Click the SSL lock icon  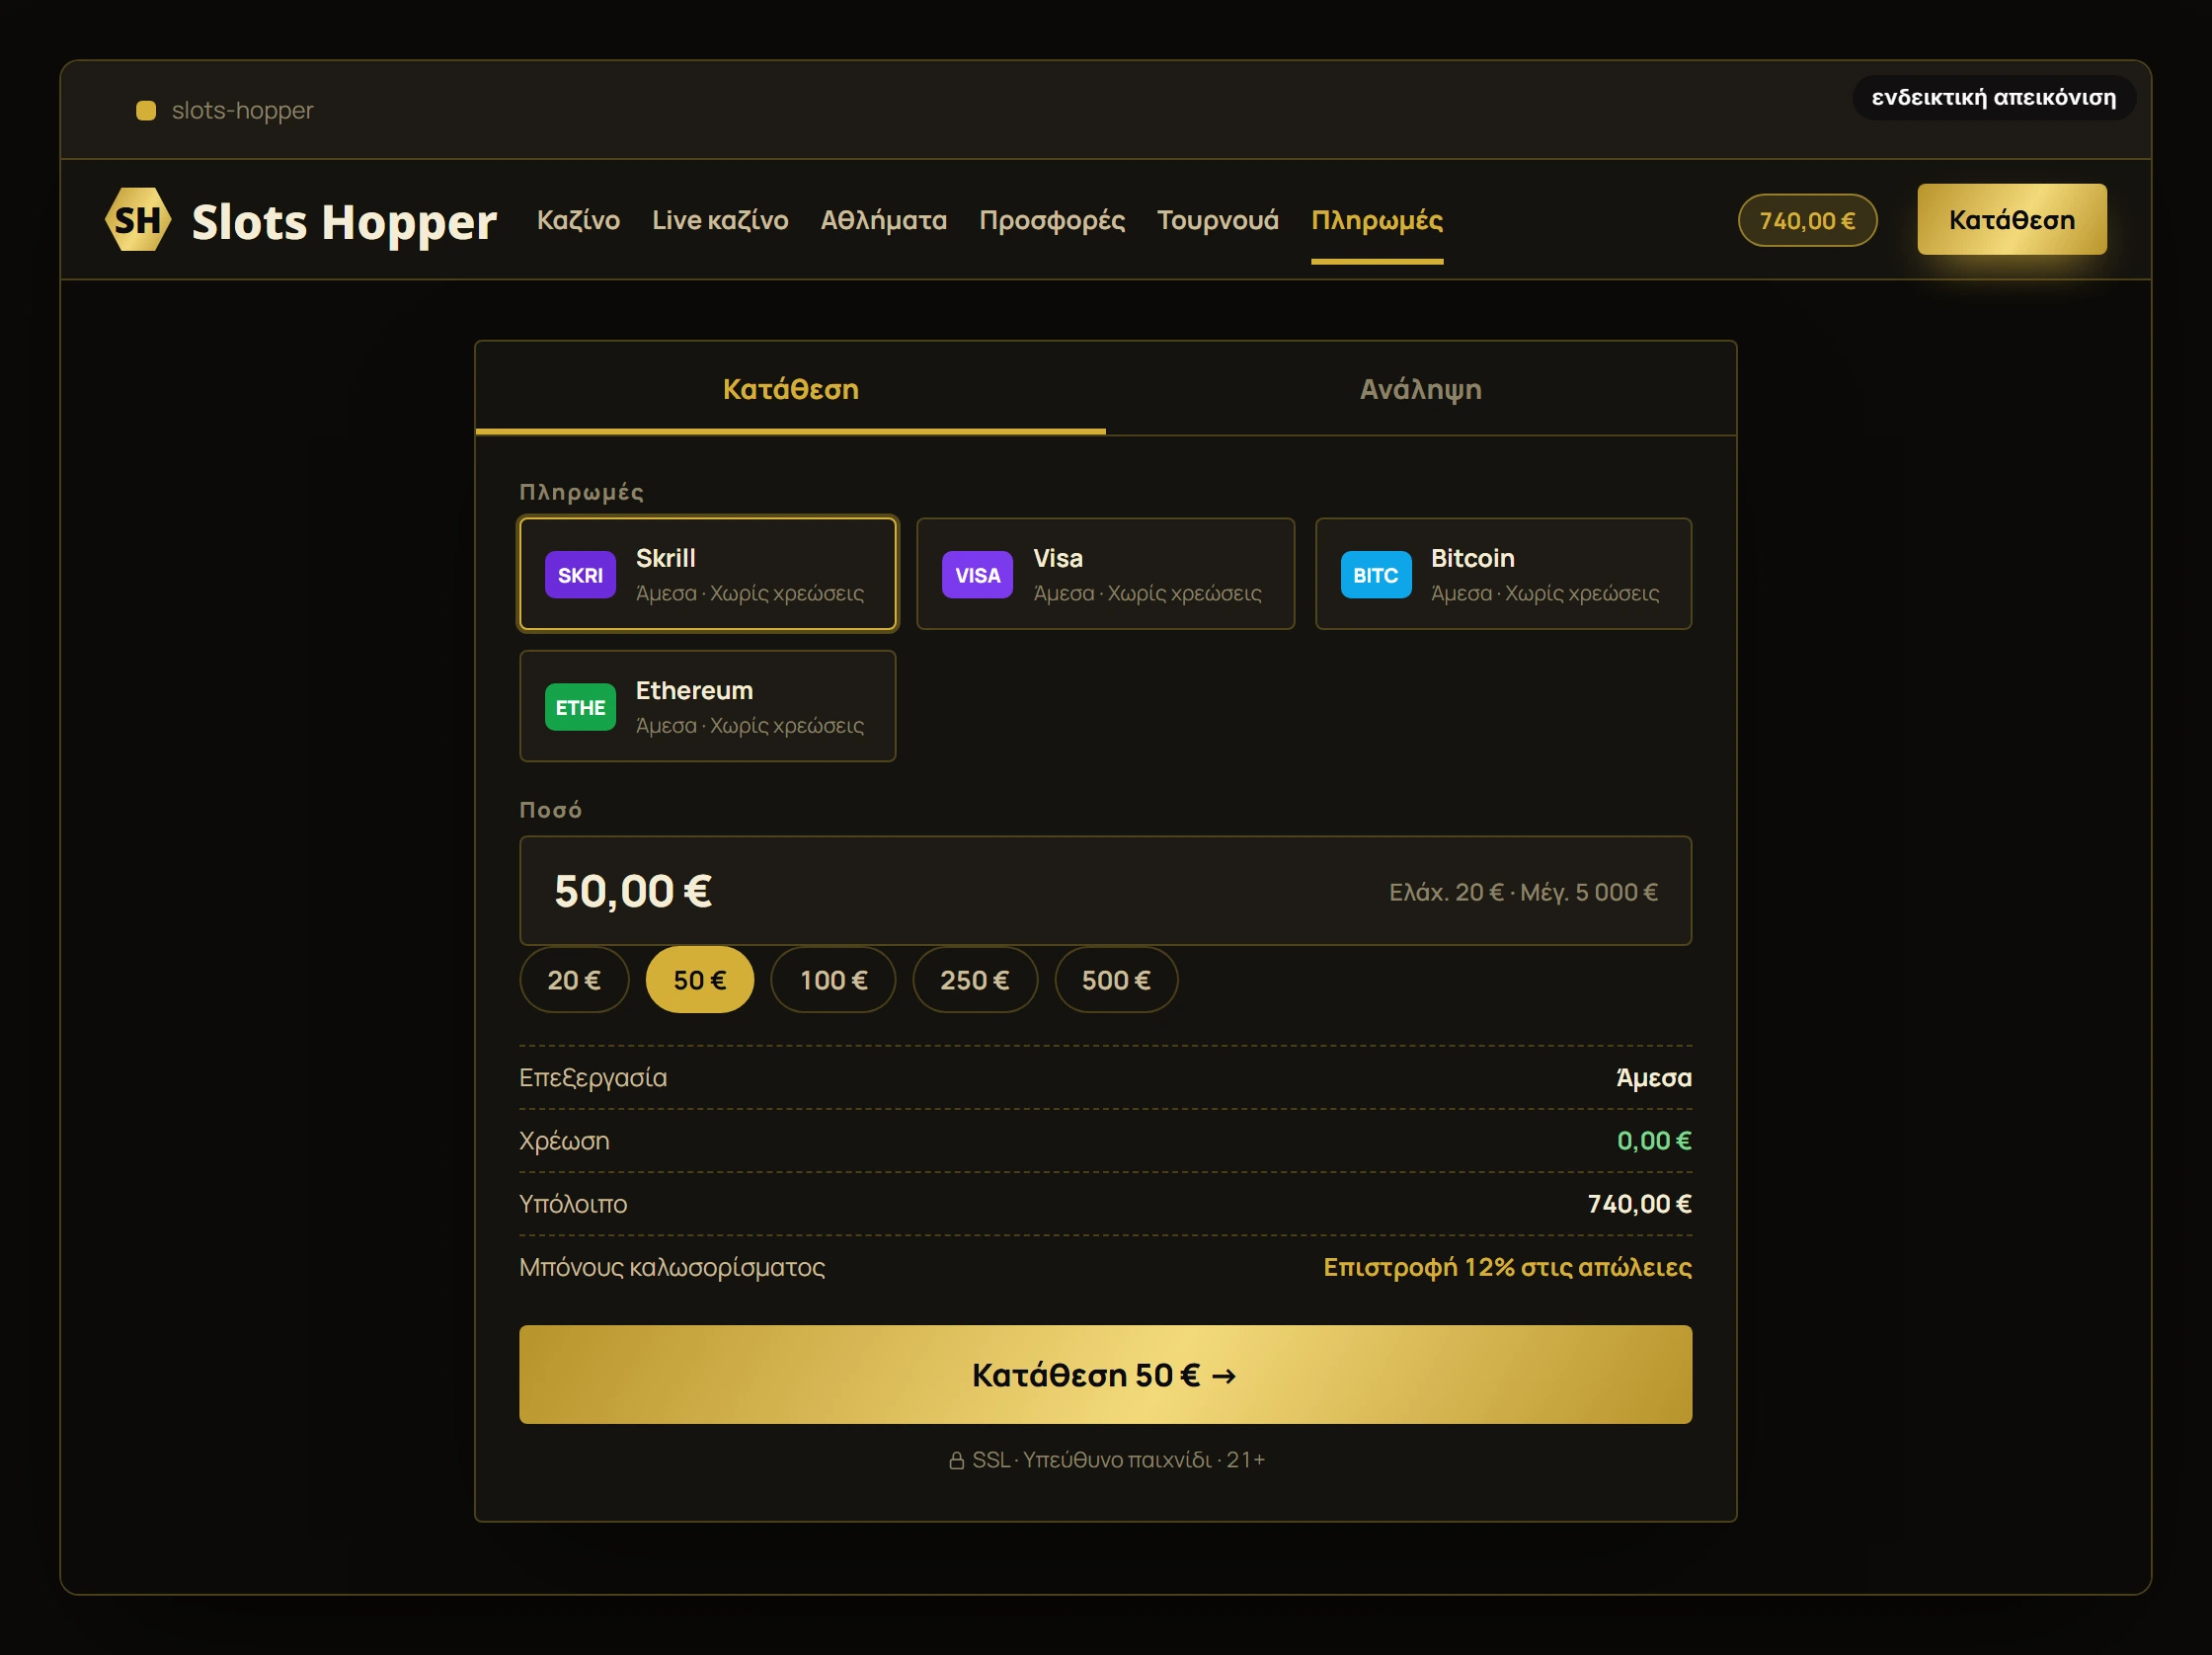coord(956,1460)
